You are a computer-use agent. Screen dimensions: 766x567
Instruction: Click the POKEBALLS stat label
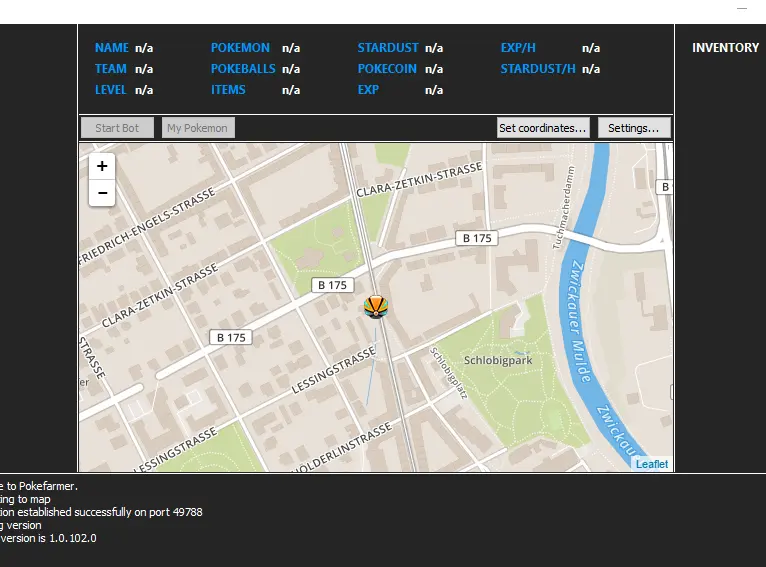tap(241, 69)
